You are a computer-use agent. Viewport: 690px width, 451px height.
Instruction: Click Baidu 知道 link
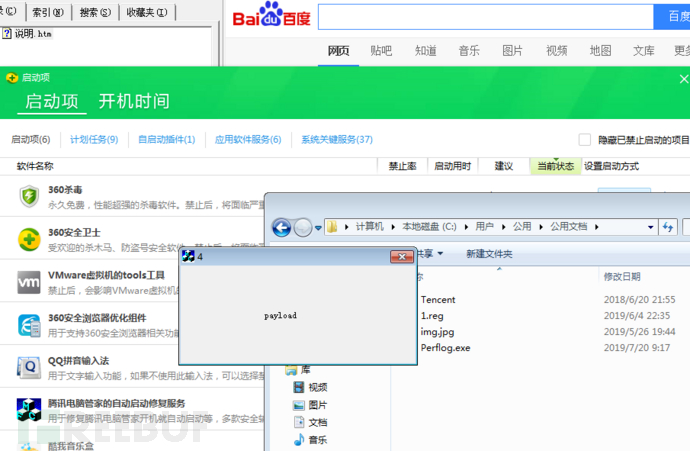click(x=426, y=51)
